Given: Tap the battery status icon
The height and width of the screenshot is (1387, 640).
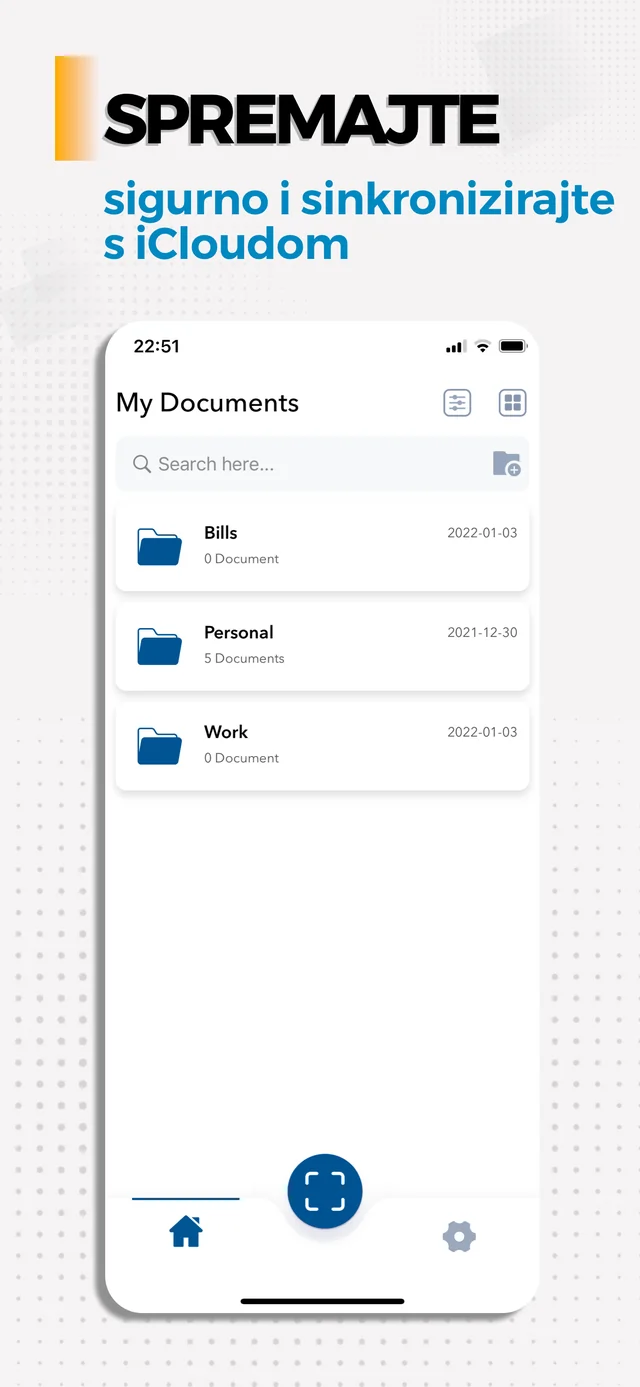Looking at the screenshot, I should (x=513, y=346).
